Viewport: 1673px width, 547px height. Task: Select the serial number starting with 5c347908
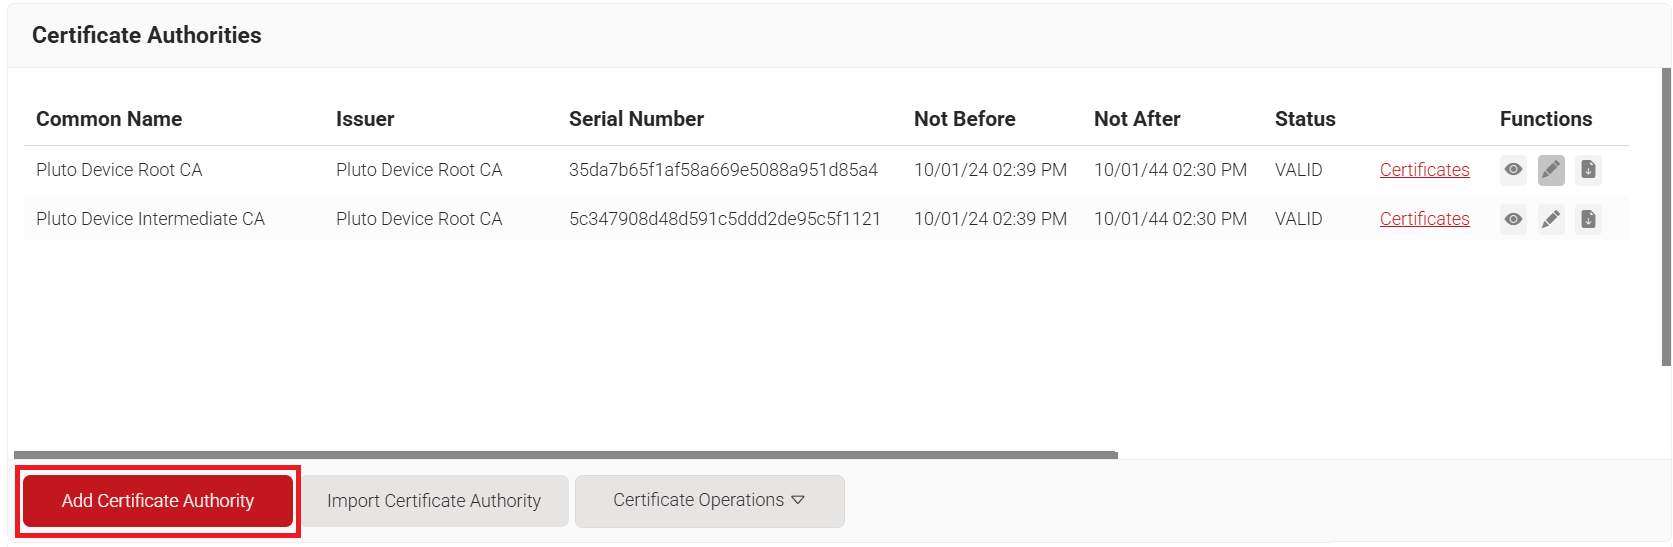pos(724,219)
